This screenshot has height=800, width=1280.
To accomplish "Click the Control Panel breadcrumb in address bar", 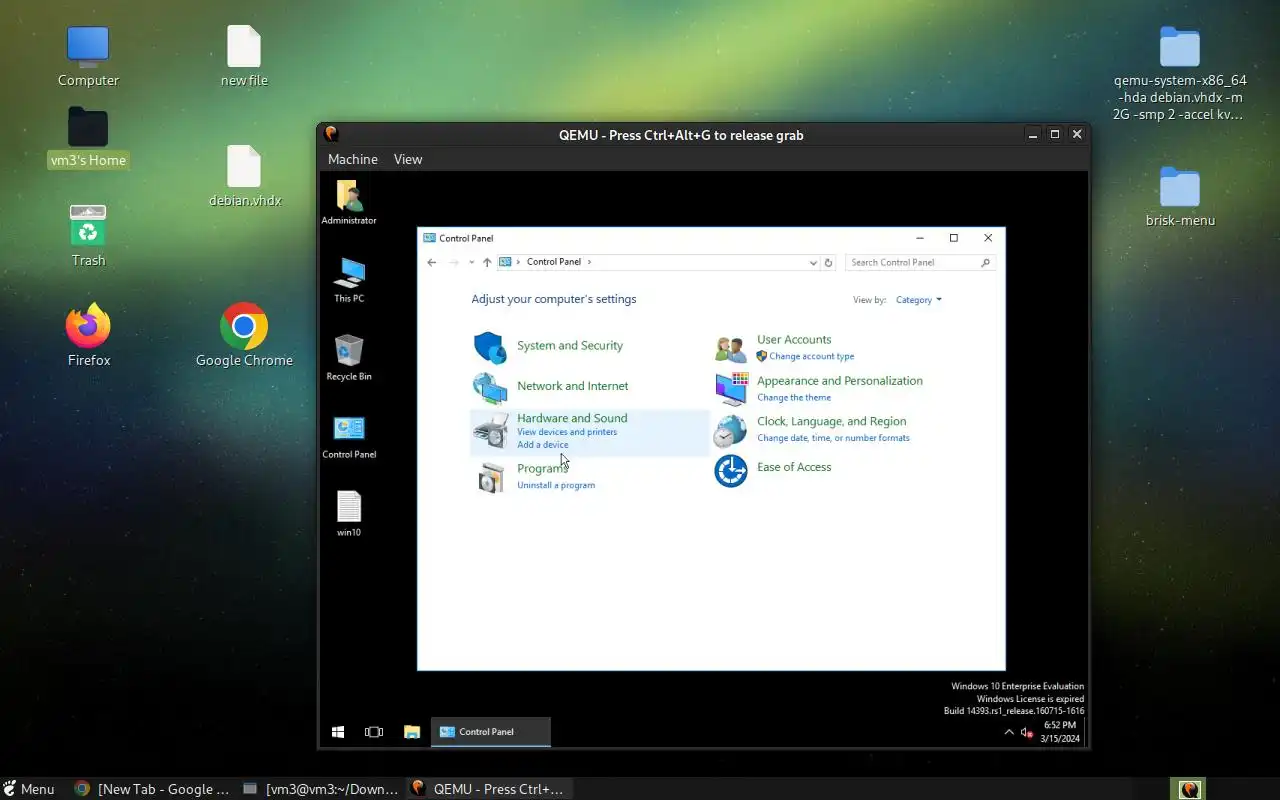I will click(554, 262).
